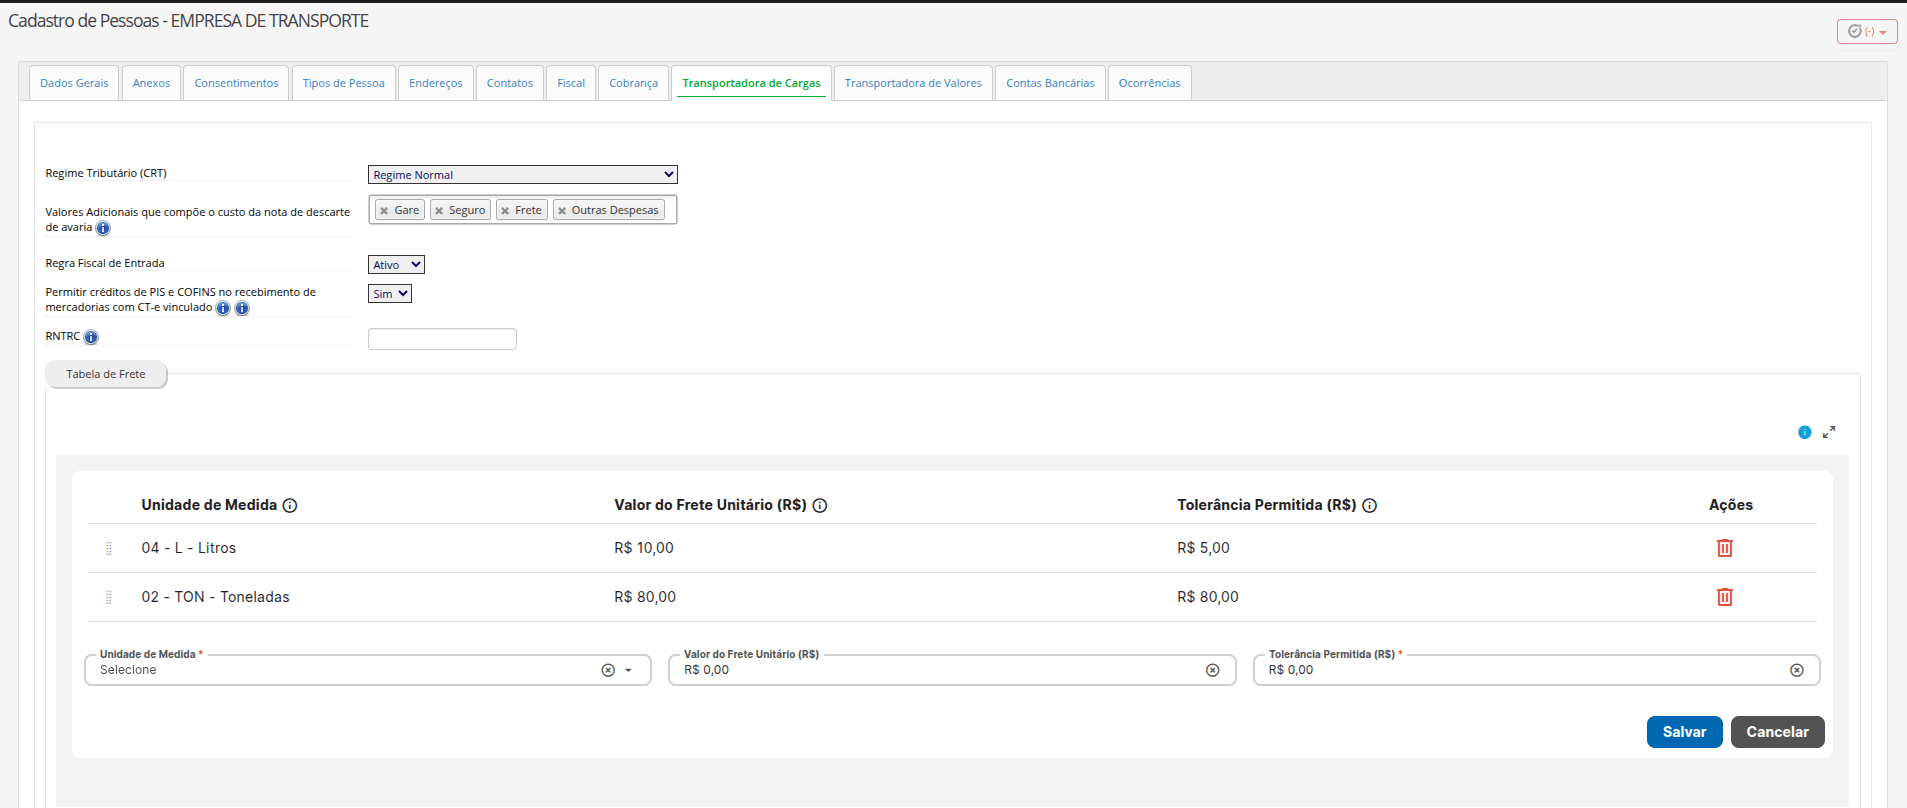Delete the 02 - TON - Toneladas row
The image size is (1907, 808).
pyautogui.click(x=1724, y=597)
